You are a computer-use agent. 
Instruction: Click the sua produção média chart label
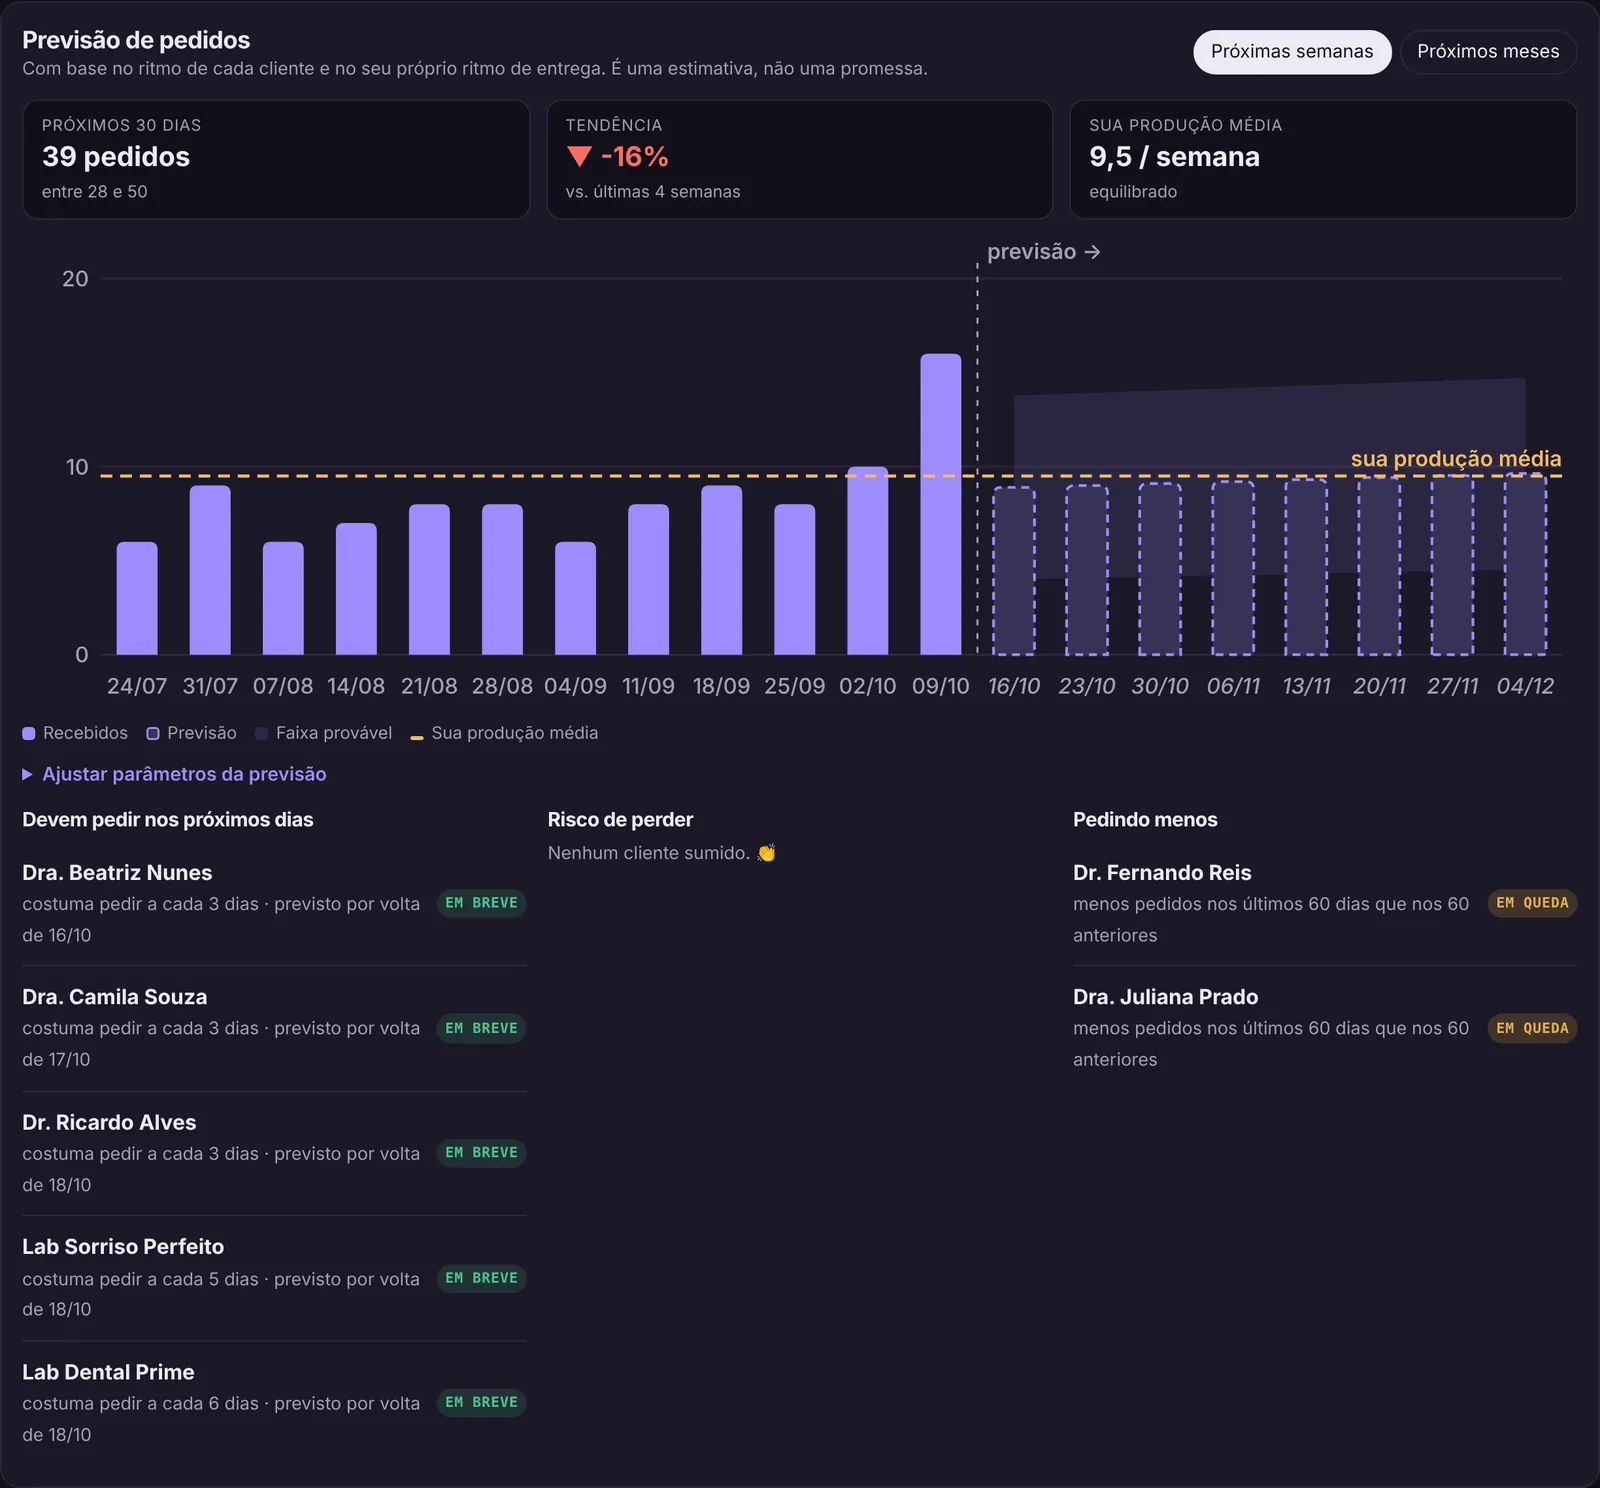point(1456,459)
